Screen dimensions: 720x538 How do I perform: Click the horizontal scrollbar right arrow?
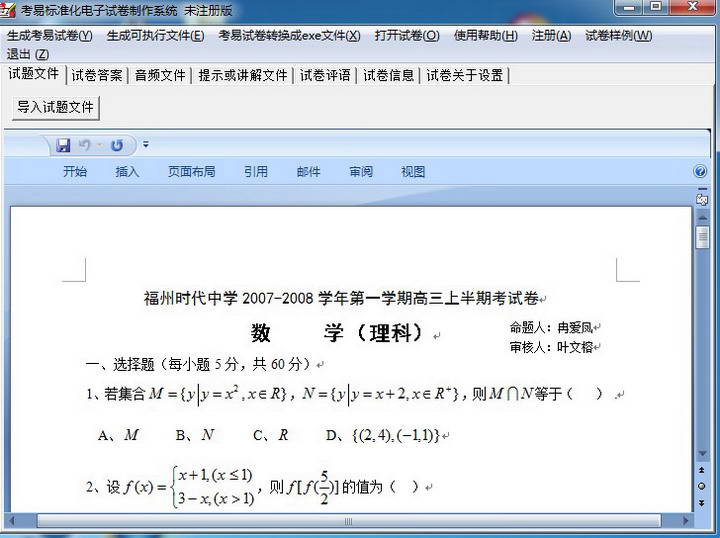(687, 521)
